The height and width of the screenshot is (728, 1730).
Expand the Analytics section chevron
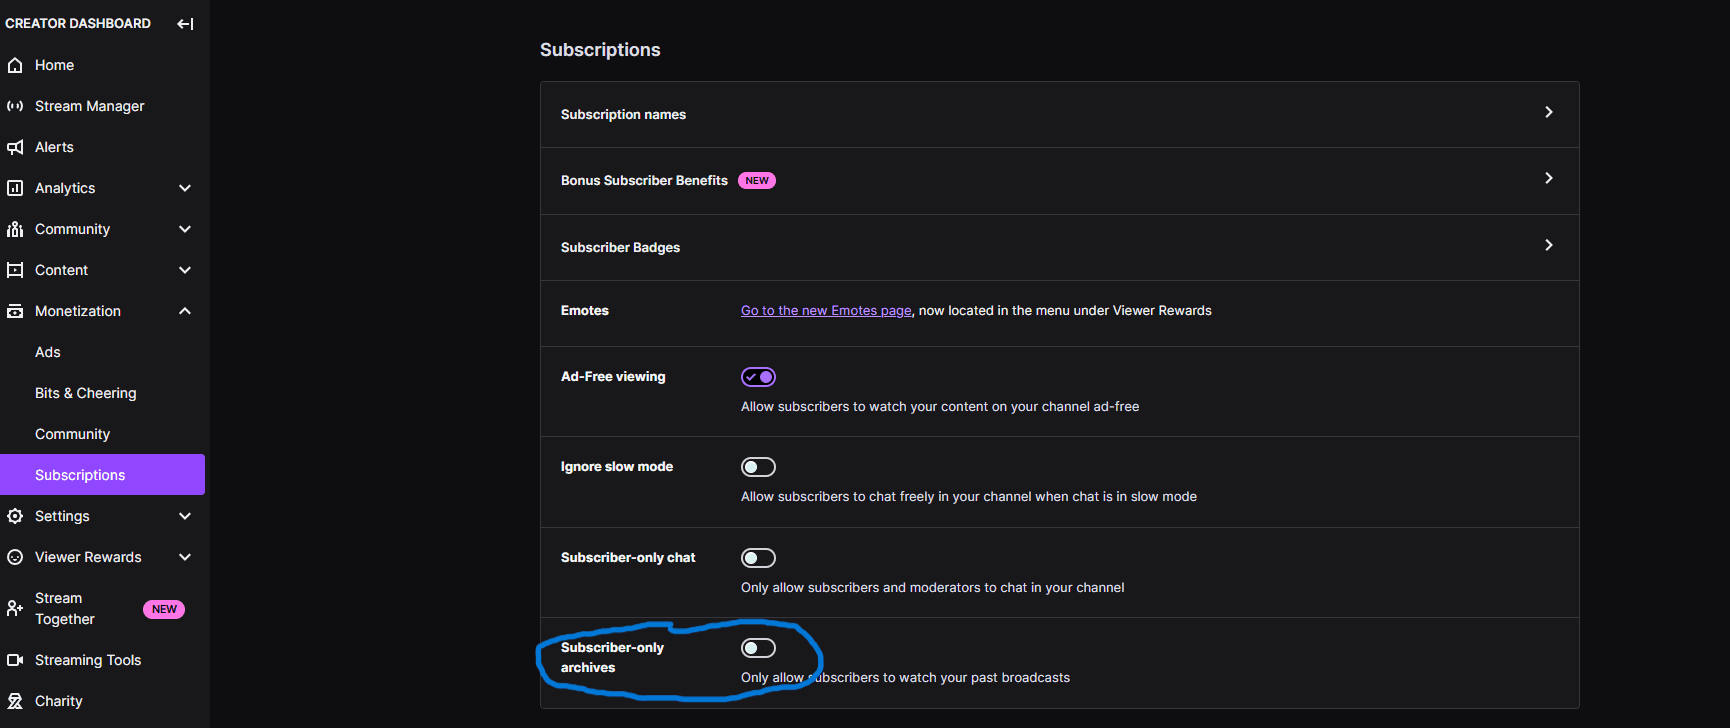[x=185, y=188]
